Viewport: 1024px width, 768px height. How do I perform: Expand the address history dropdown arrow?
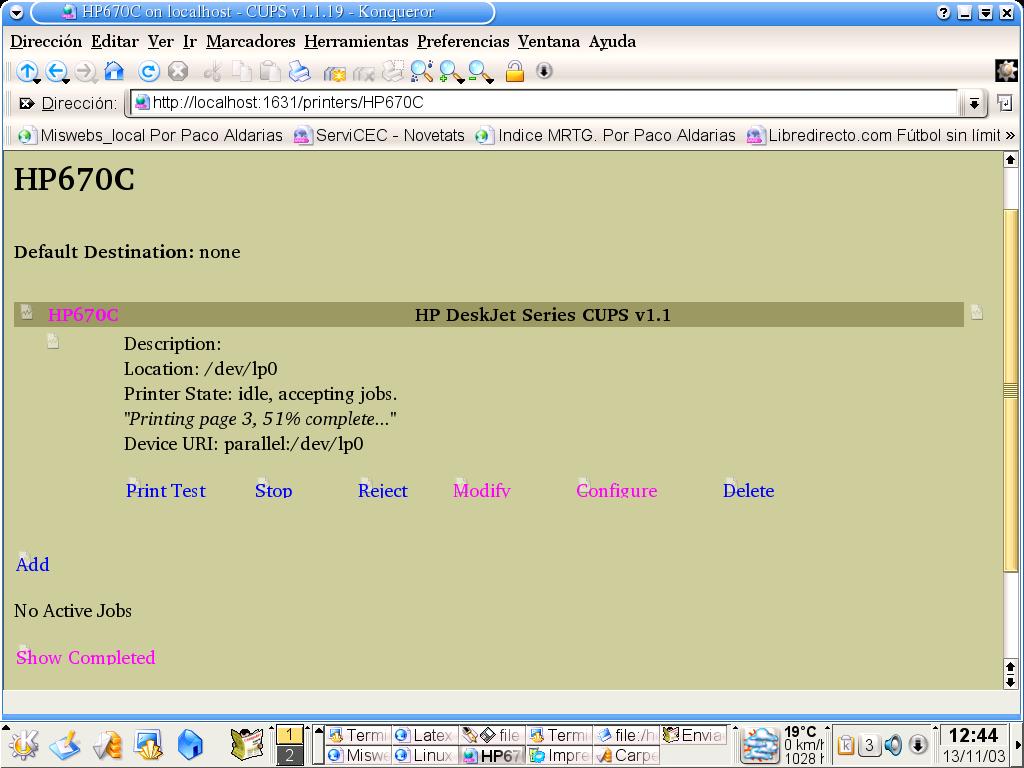[974, 103]
